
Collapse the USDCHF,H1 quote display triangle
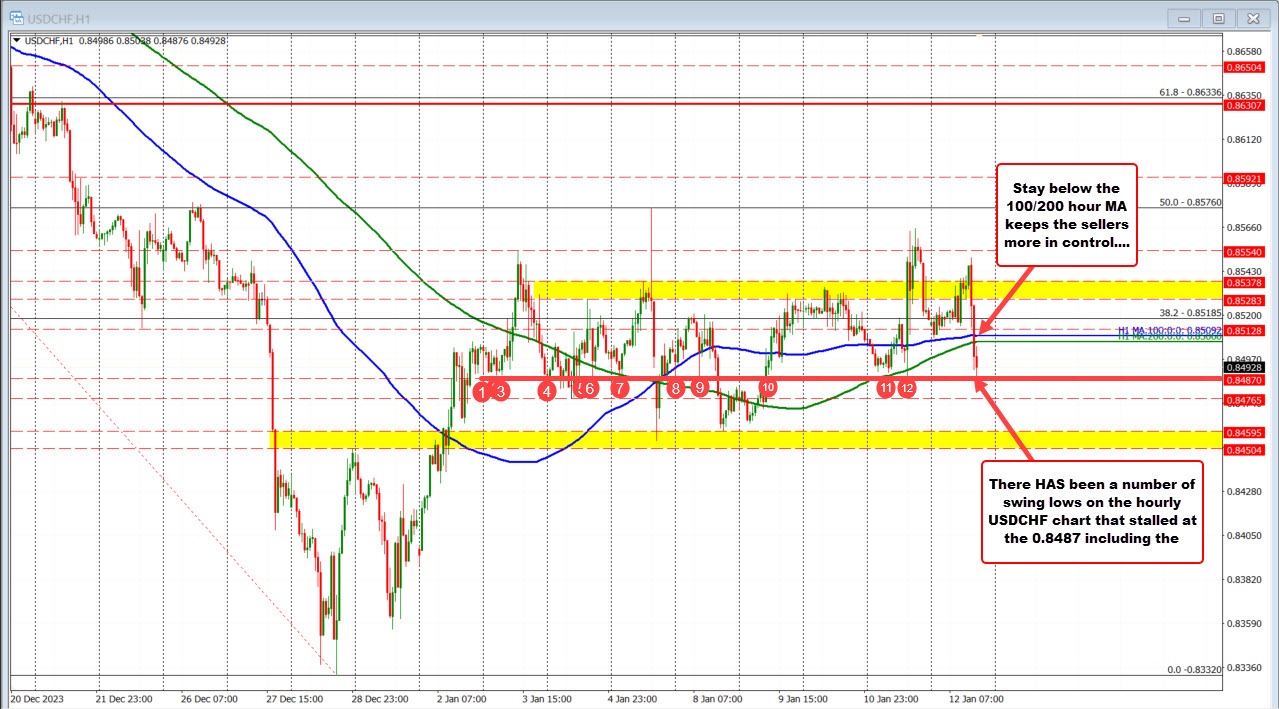pyautogui.click(x=14, y=41)
